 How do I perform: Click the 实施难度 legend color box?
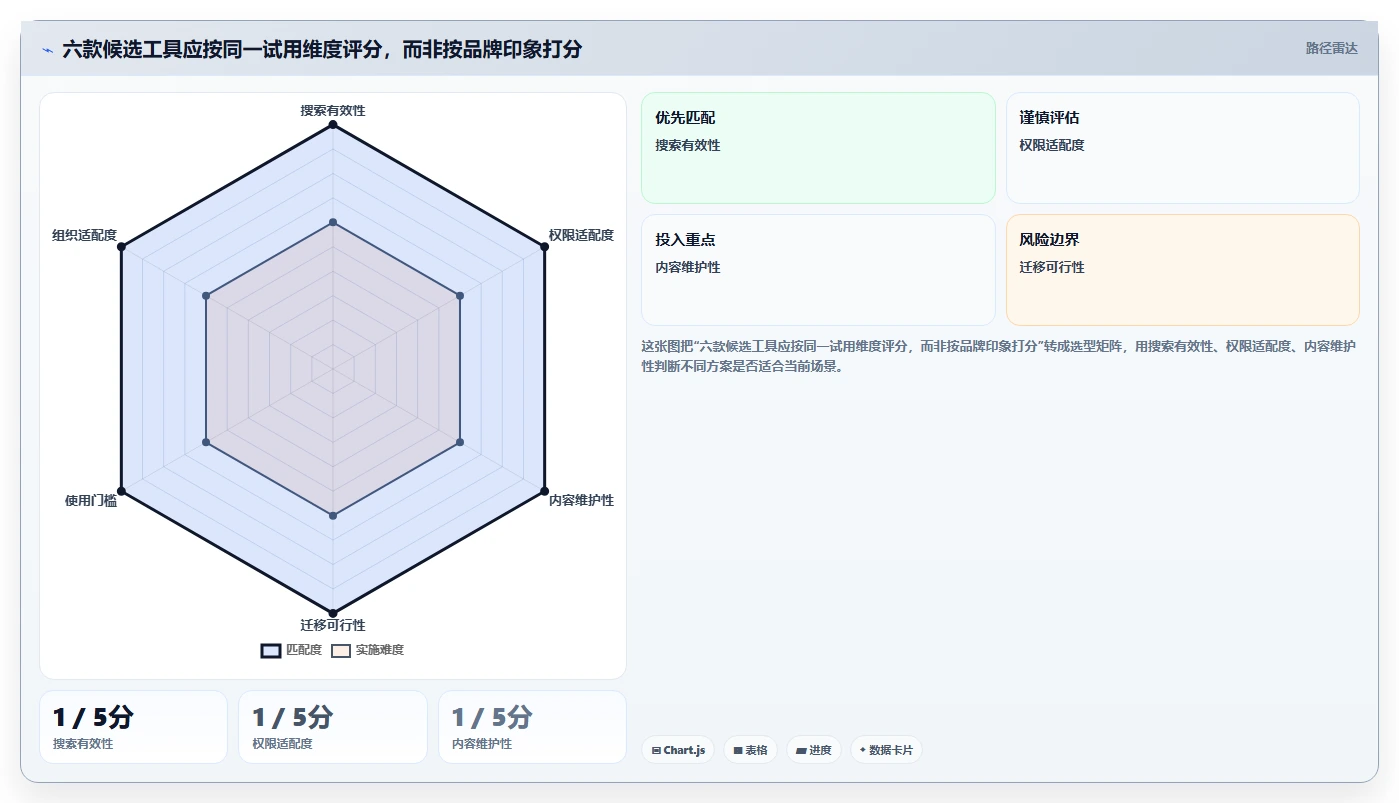[x=341, y=650]
